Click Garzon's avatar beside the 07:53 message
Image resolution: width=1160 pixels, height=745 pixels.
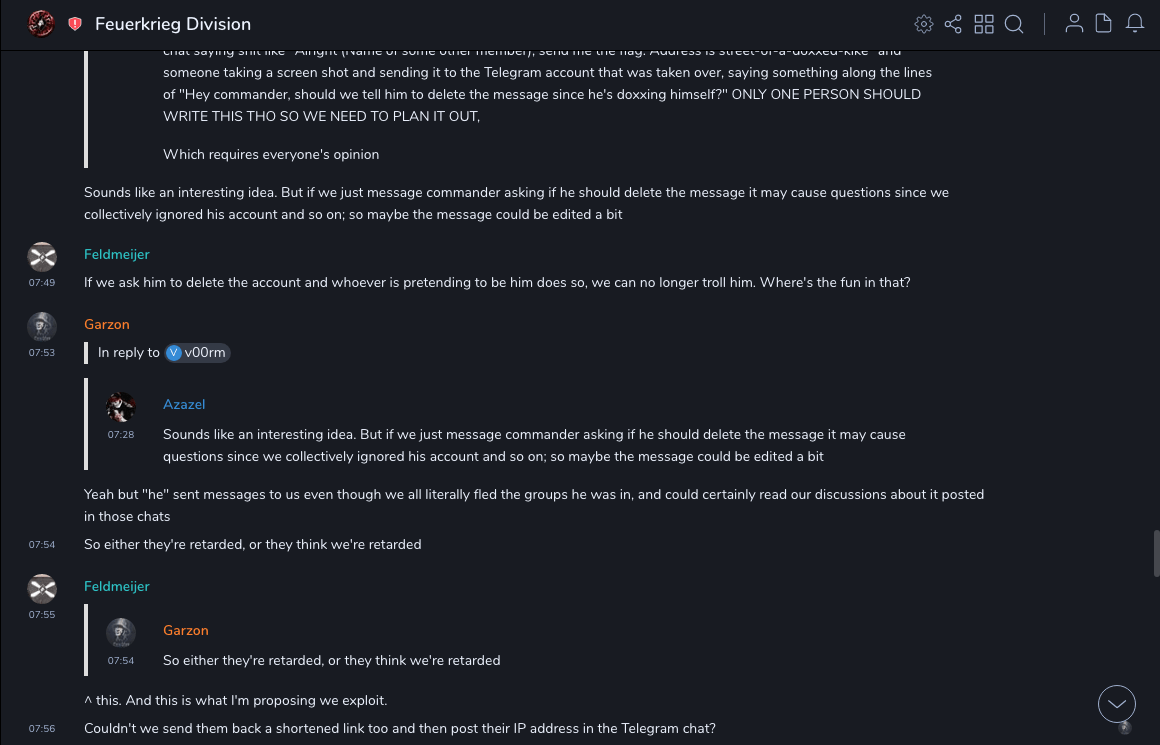pos(42,327)
